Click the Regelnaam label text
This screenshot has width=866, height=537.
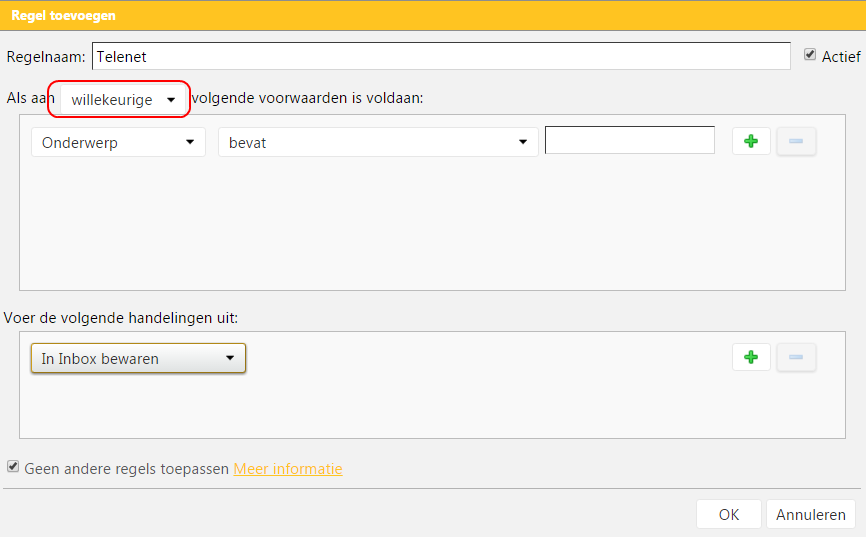46,57
